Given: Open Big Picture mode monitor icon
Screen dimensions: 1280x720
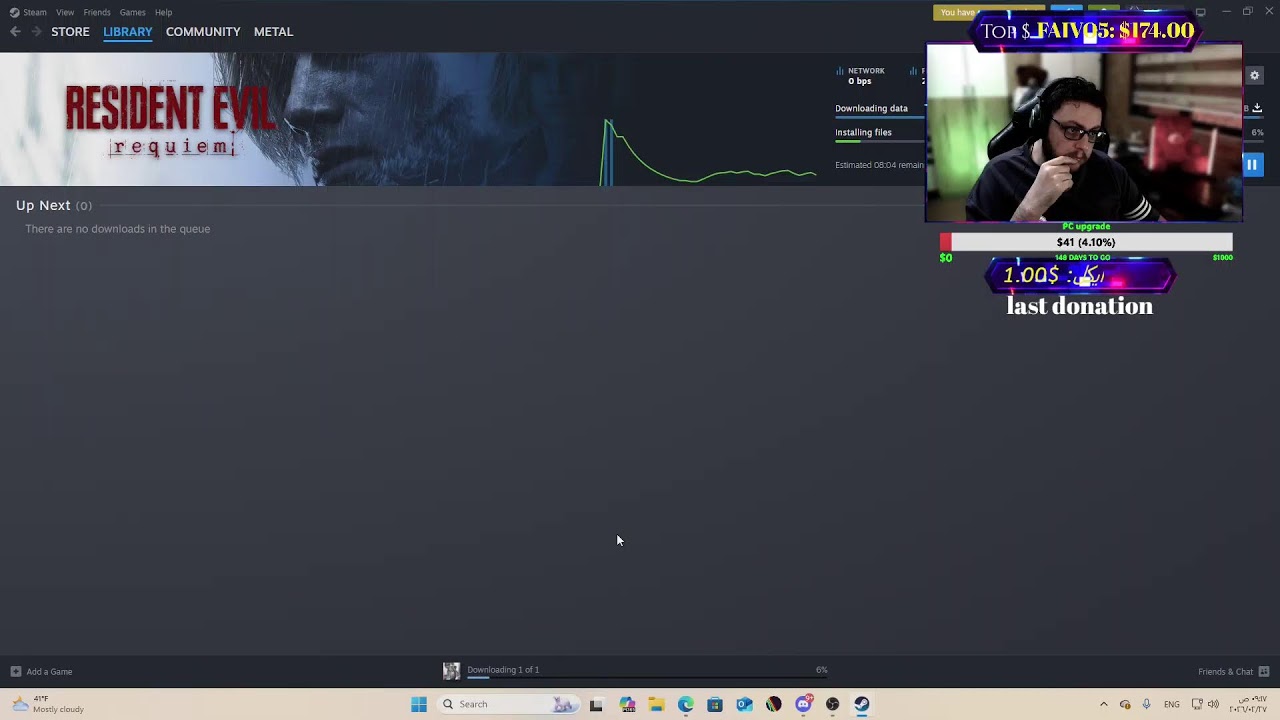Looking at the screenshot, I should (x=1201, y=12).
